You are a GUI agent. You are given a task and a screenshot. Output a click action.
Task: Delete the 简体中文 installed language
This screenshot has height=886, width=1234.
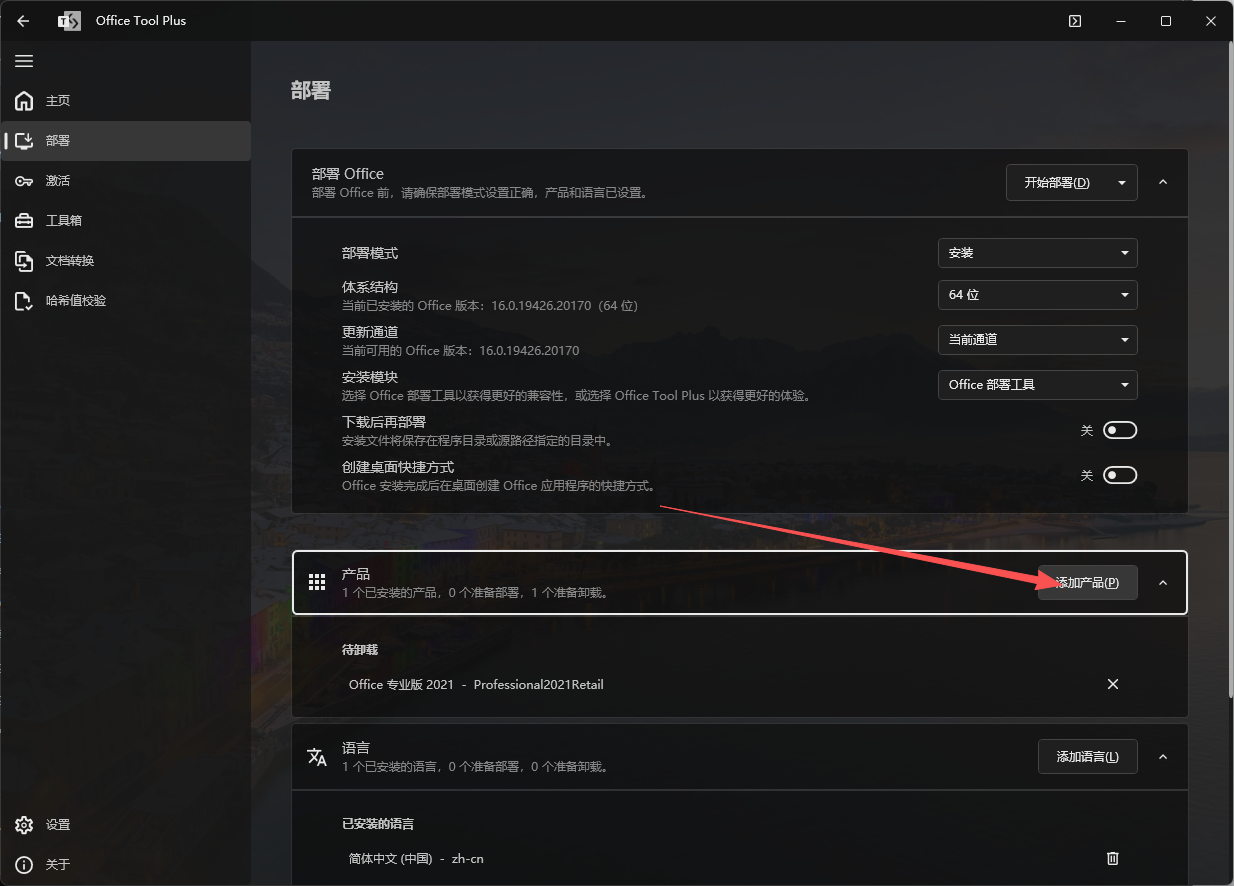pyautogui.click(x=1112, y=858)
